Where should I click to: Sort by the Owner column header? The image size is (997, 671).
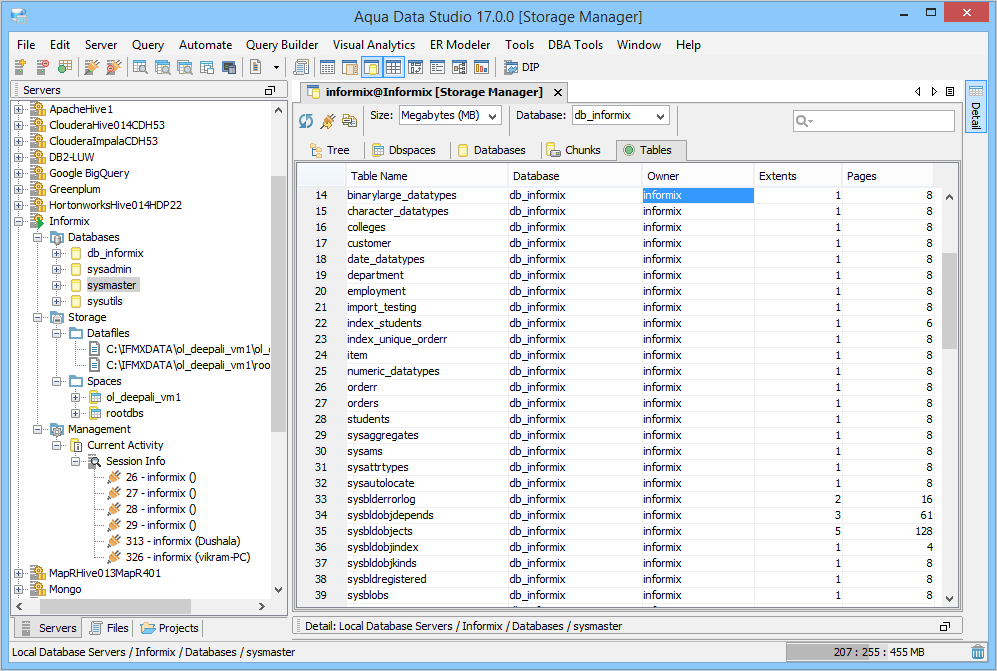698,176
